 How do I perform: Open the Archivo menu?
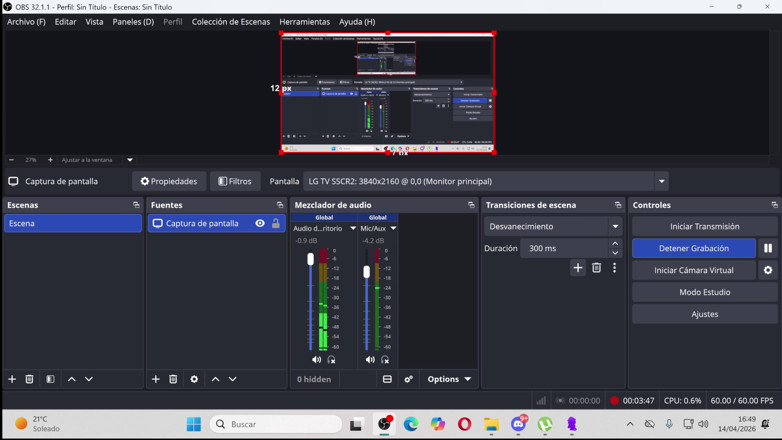coord(26,22)
